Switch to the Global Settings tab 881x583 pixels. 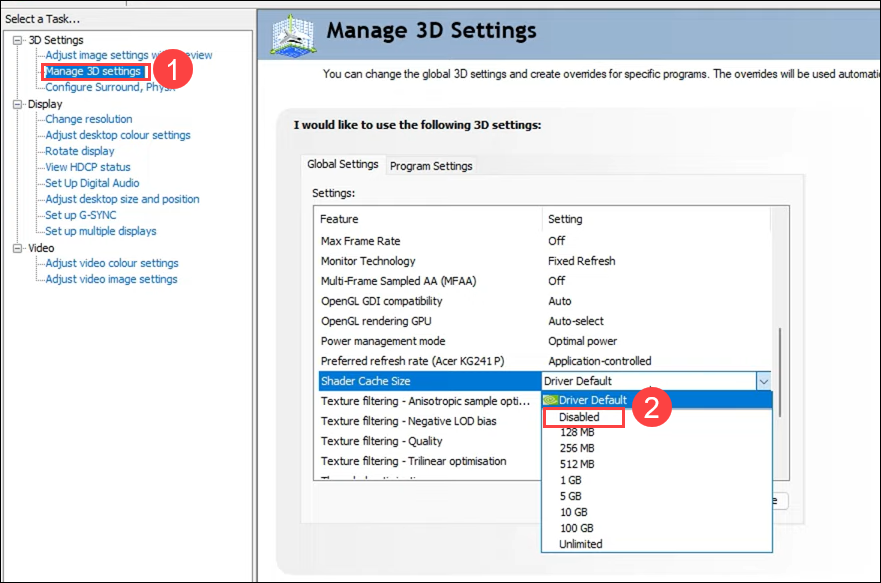tap(343, 165)
